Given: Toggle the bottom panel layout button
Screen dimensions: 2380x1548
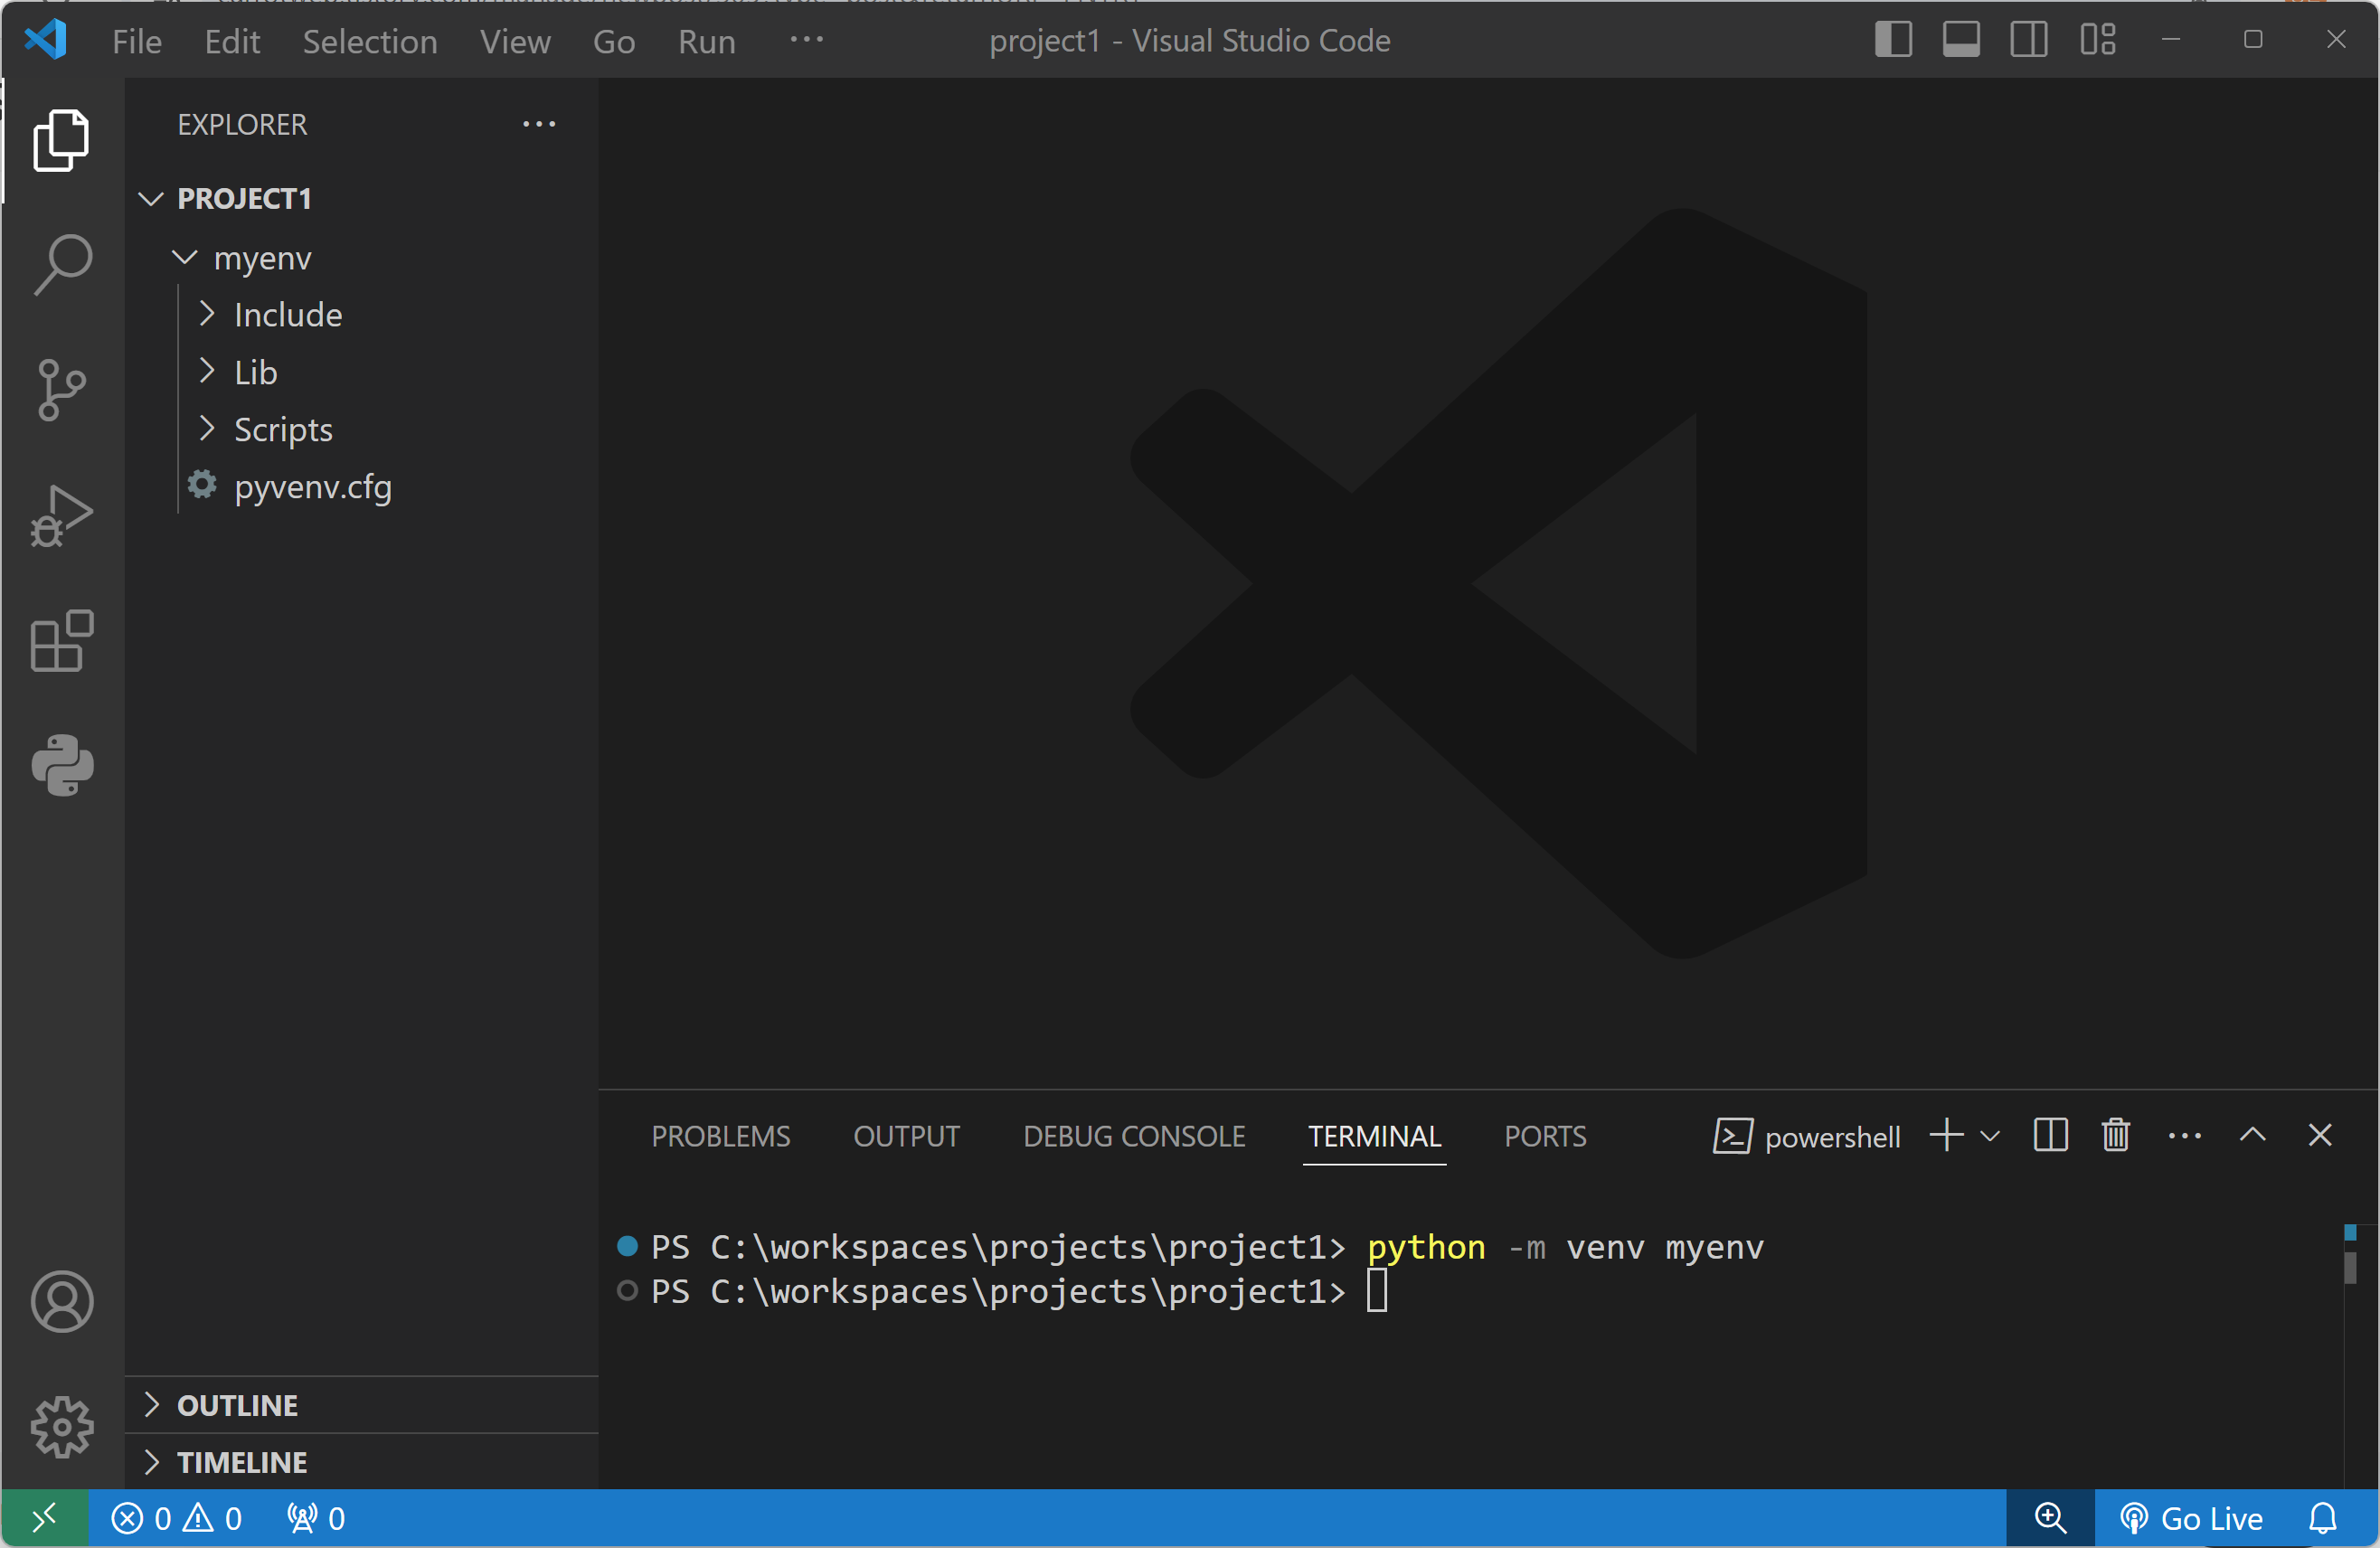Looking at the screenshot, I should [x=1960, y=40].
